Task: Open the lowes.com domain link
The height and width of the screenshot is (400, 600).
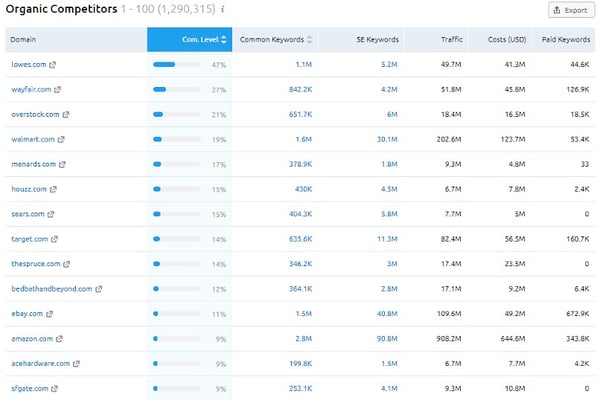Action: click(29, 64)
